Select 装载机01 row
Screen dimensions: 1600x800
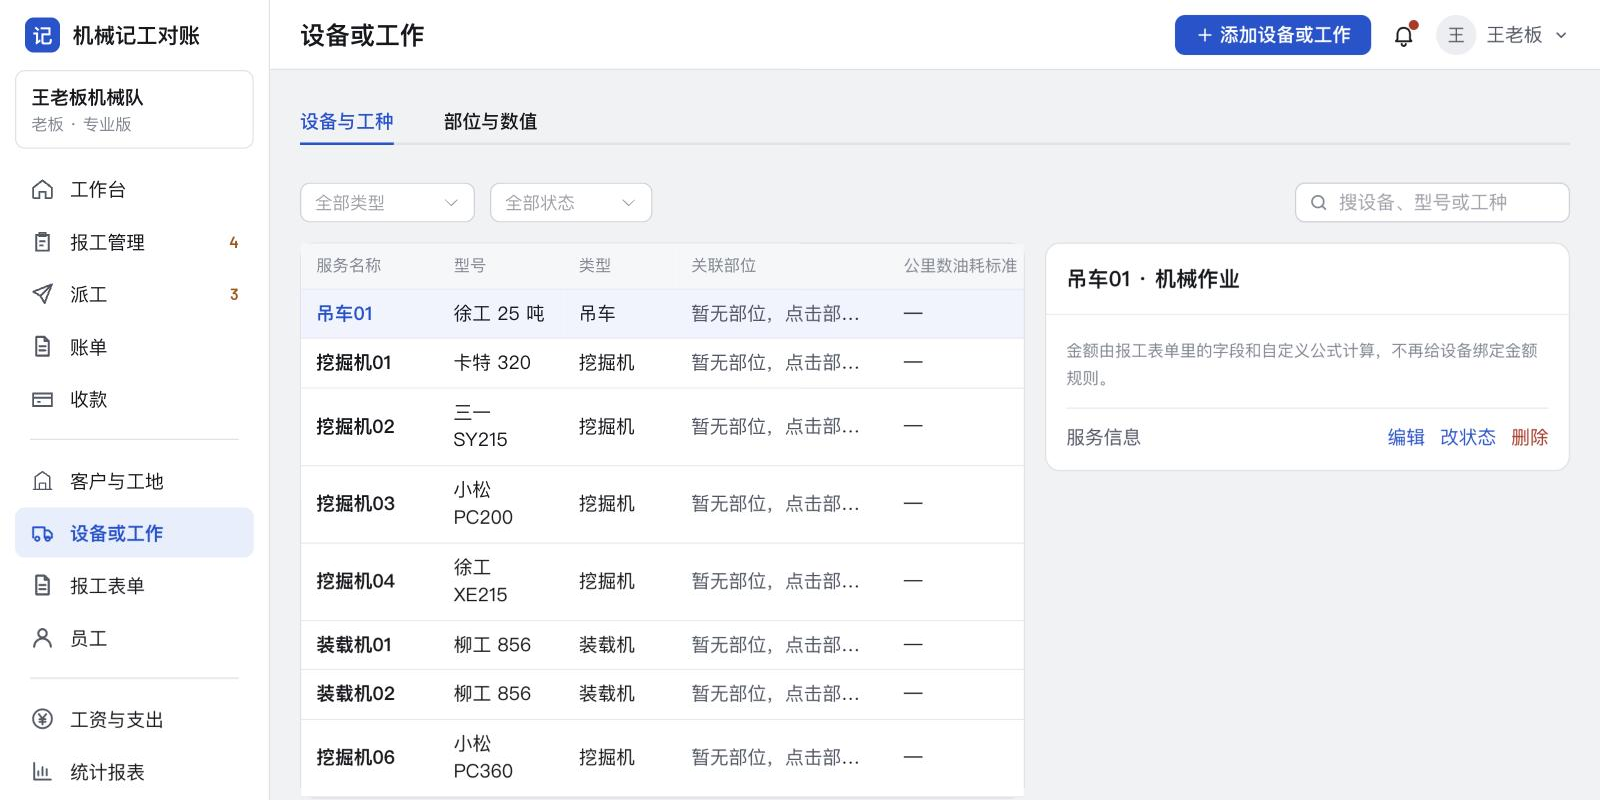pyautogui.click(x=662, y=645)
